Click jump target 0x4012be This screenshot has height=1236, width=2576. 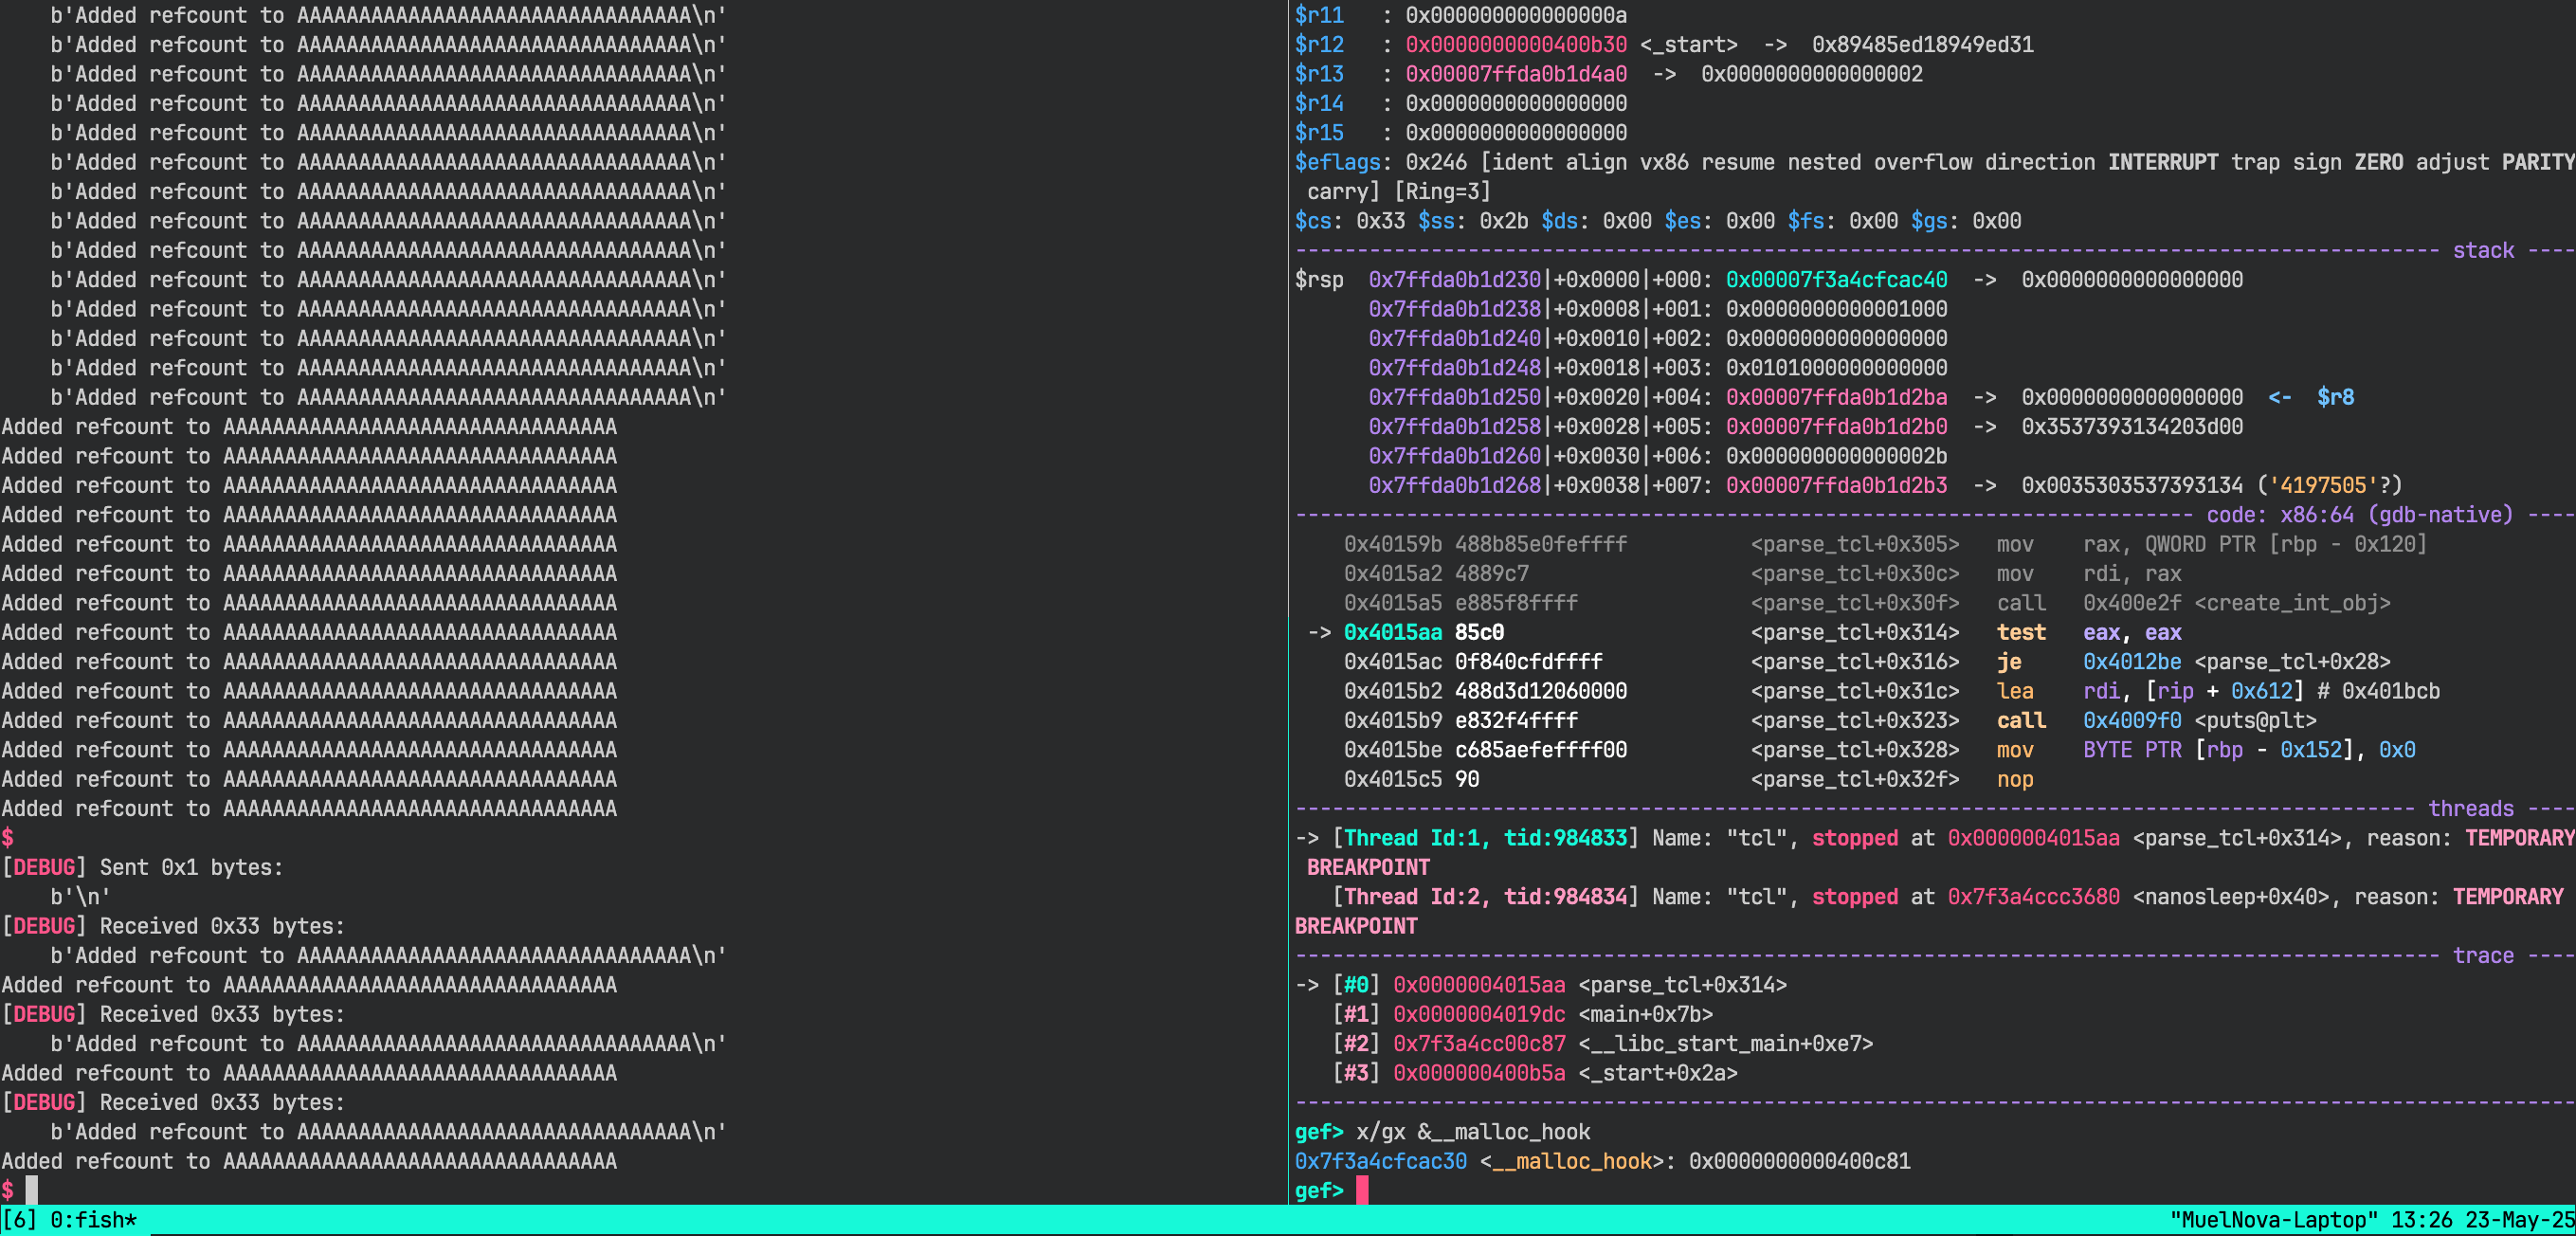coord(2132,662)
